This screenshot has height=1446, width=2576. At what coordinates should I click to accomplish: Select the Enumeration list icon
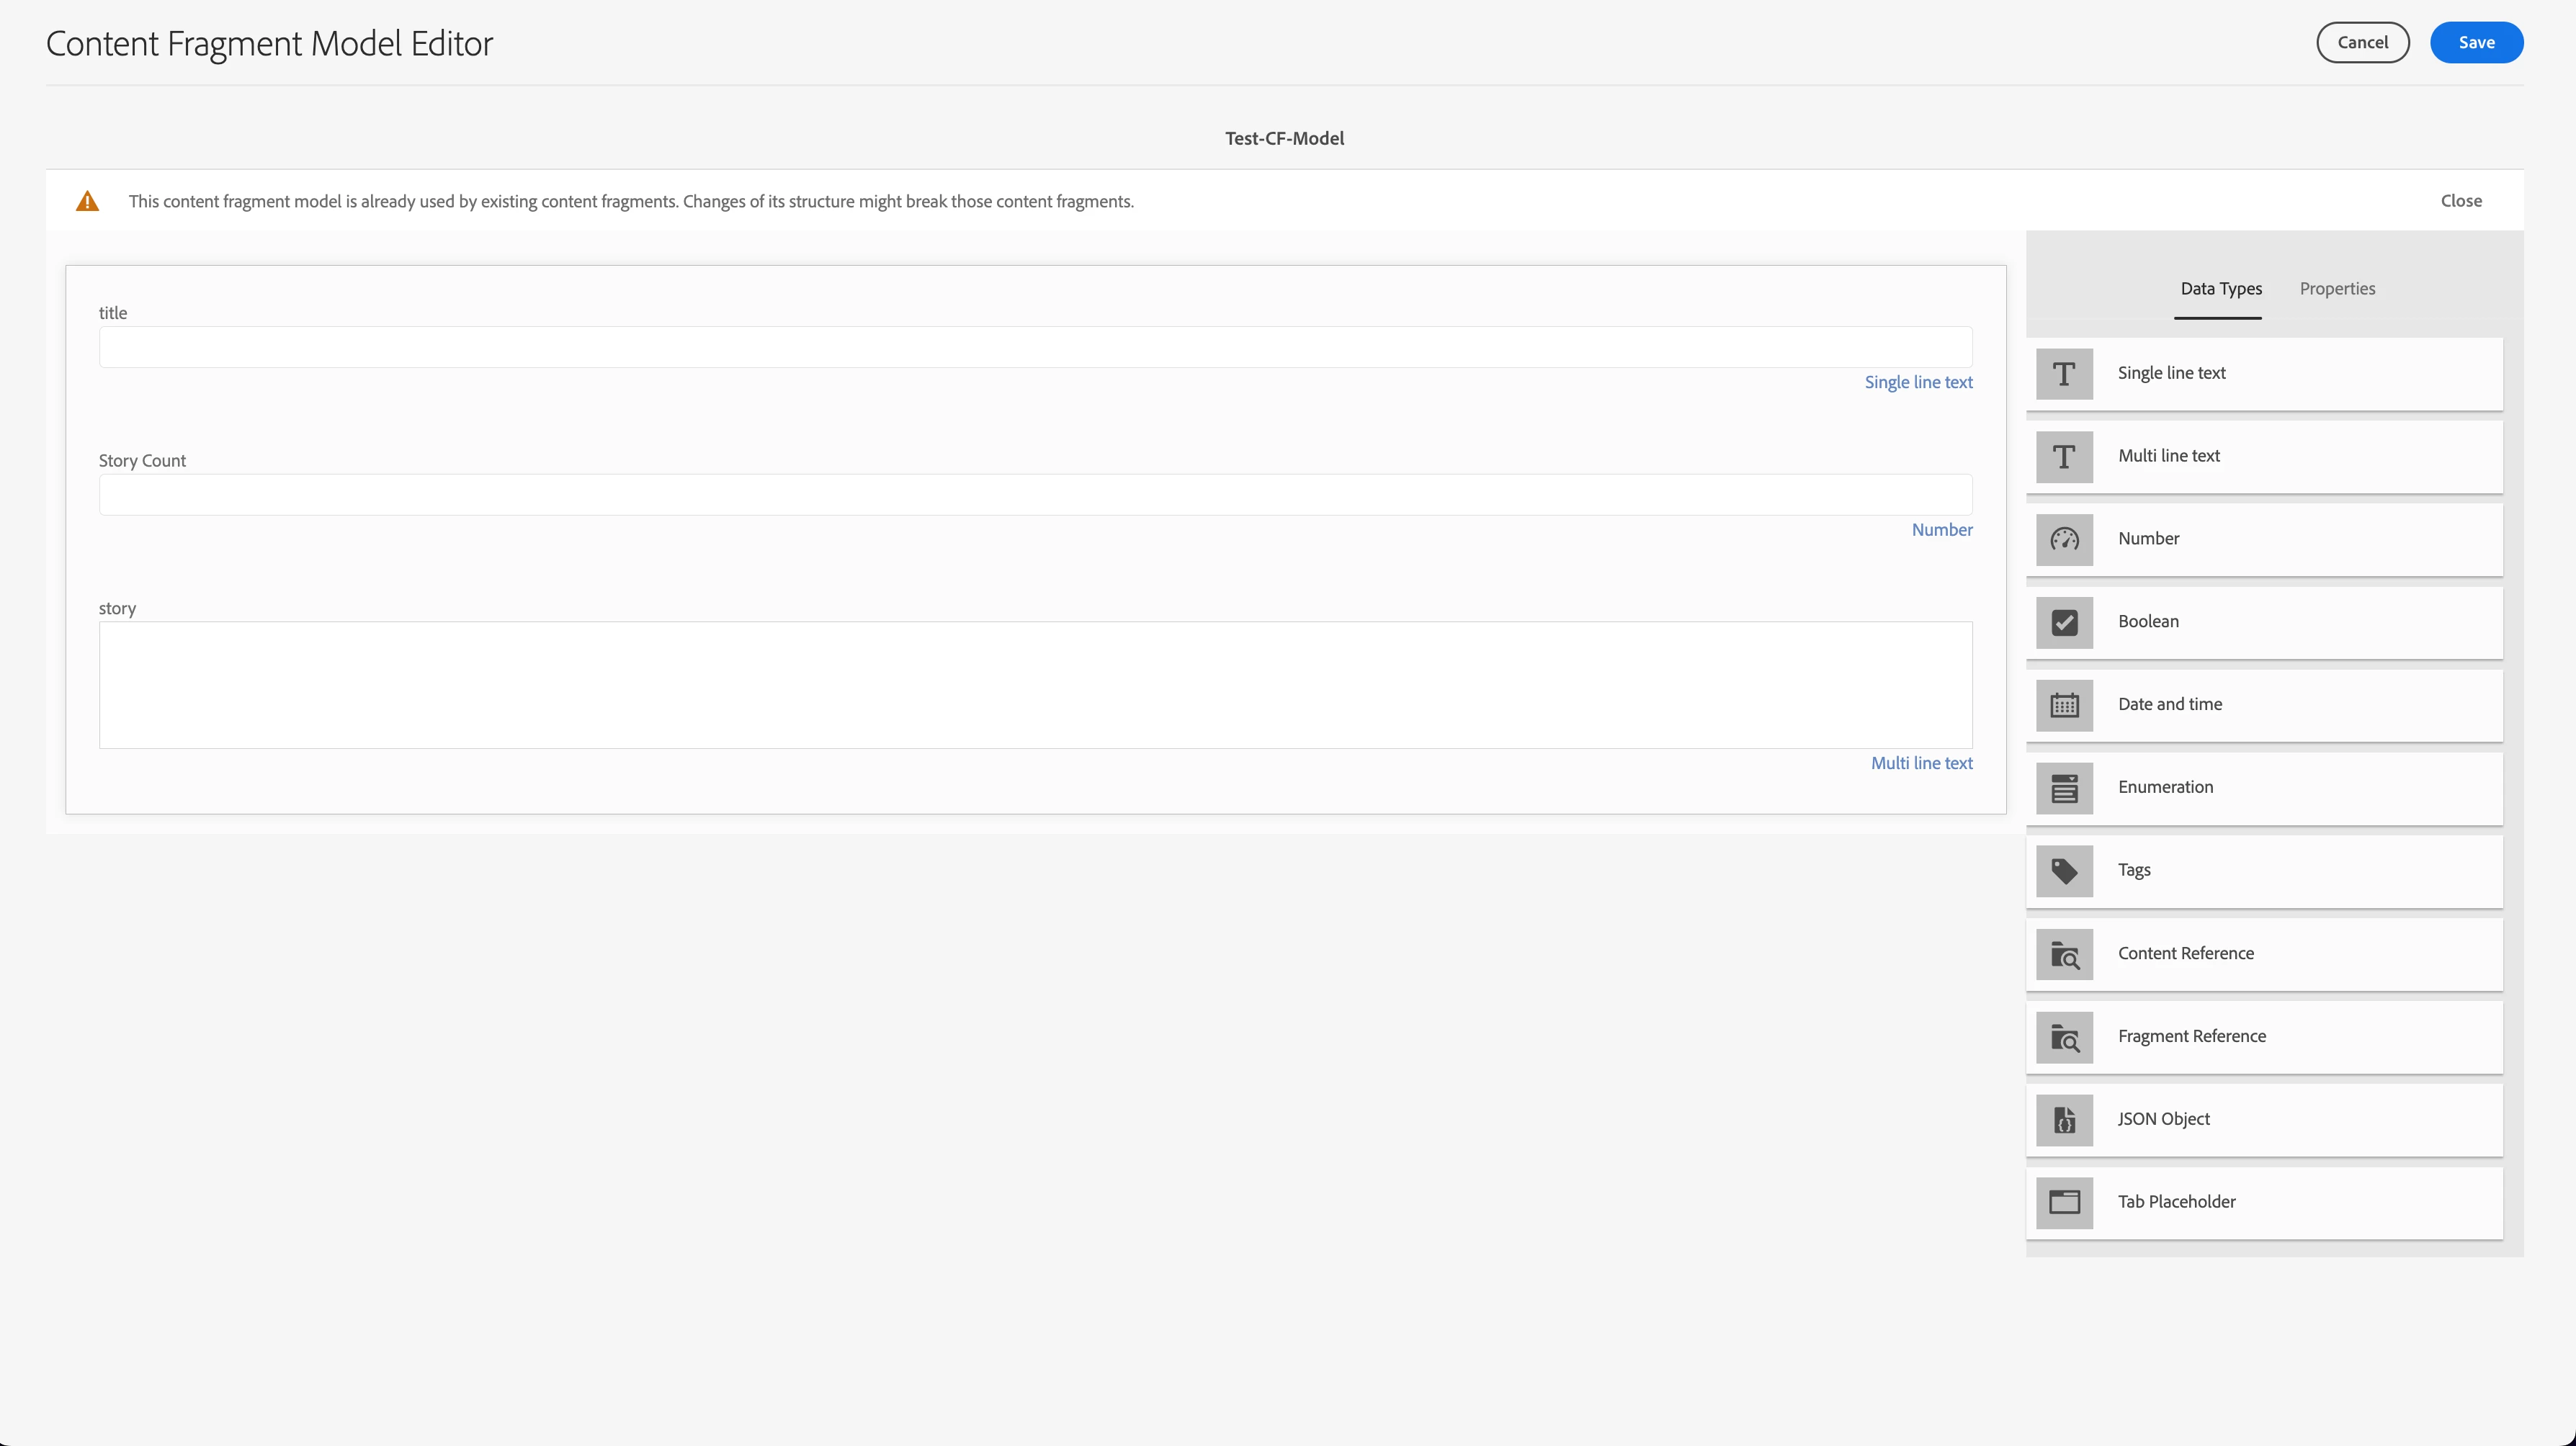coord(2064,788)
